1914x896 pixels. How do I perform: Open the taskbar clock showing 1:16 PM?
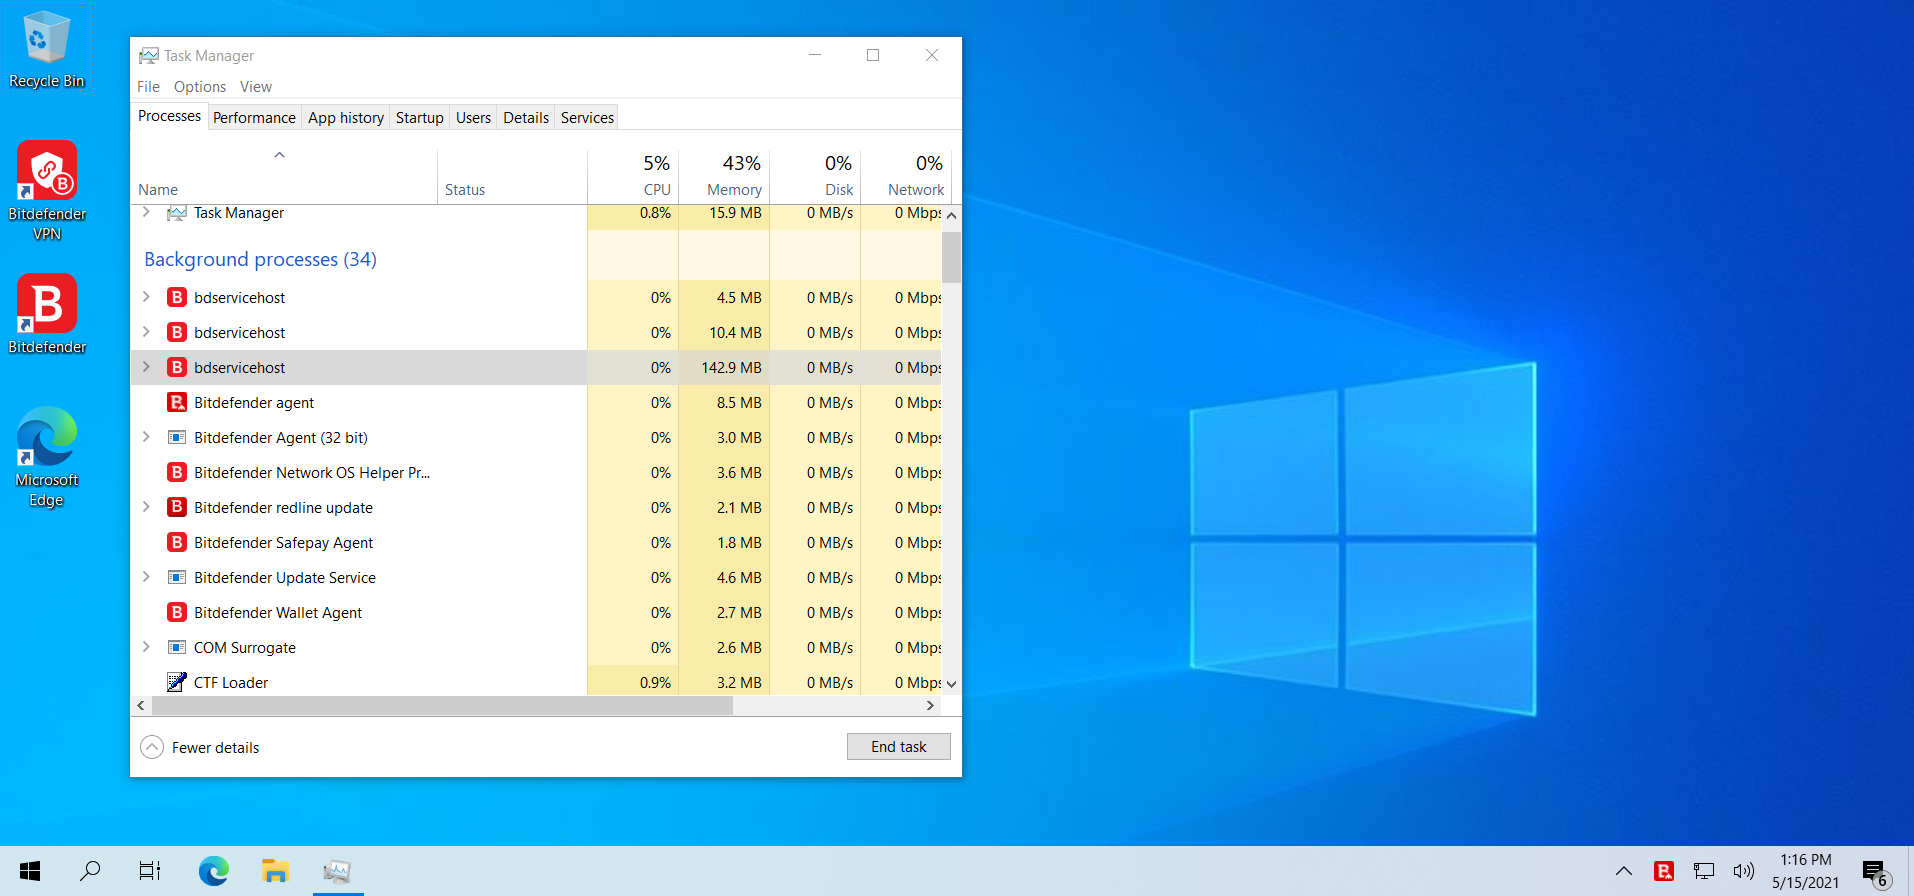[1805, 871]
